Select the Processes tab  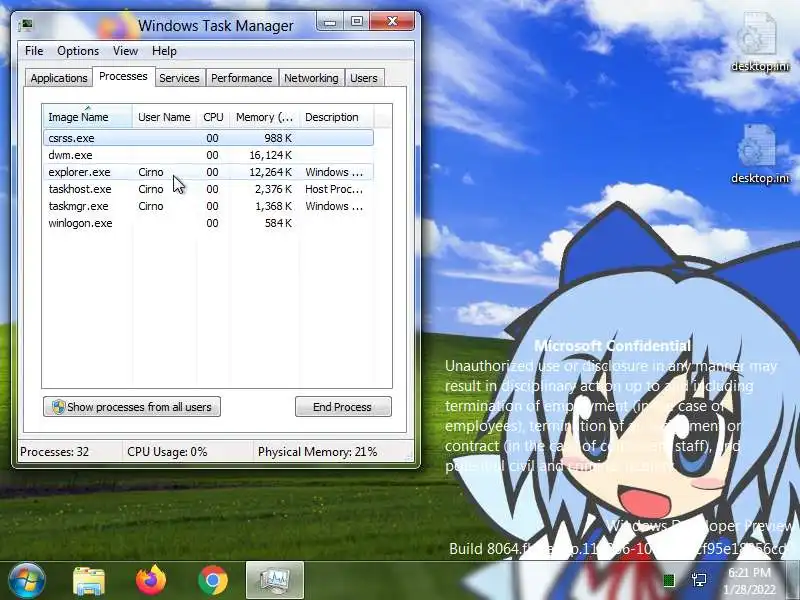pyautogui.click(x=123, y=77)
